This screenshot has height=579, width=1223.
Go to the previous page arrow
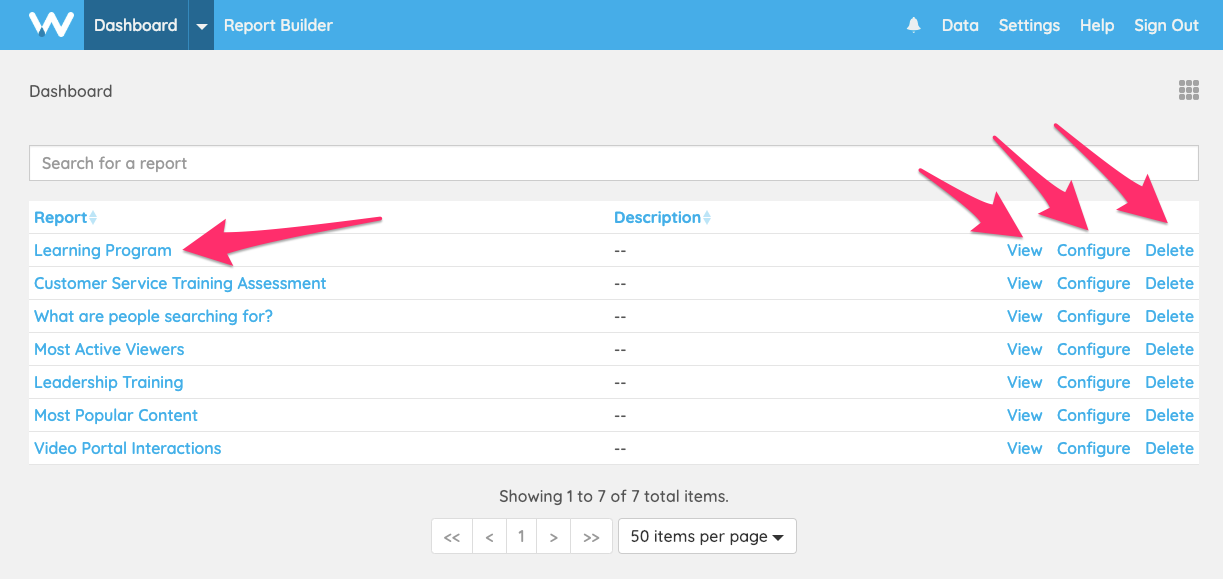click(489, 536)
